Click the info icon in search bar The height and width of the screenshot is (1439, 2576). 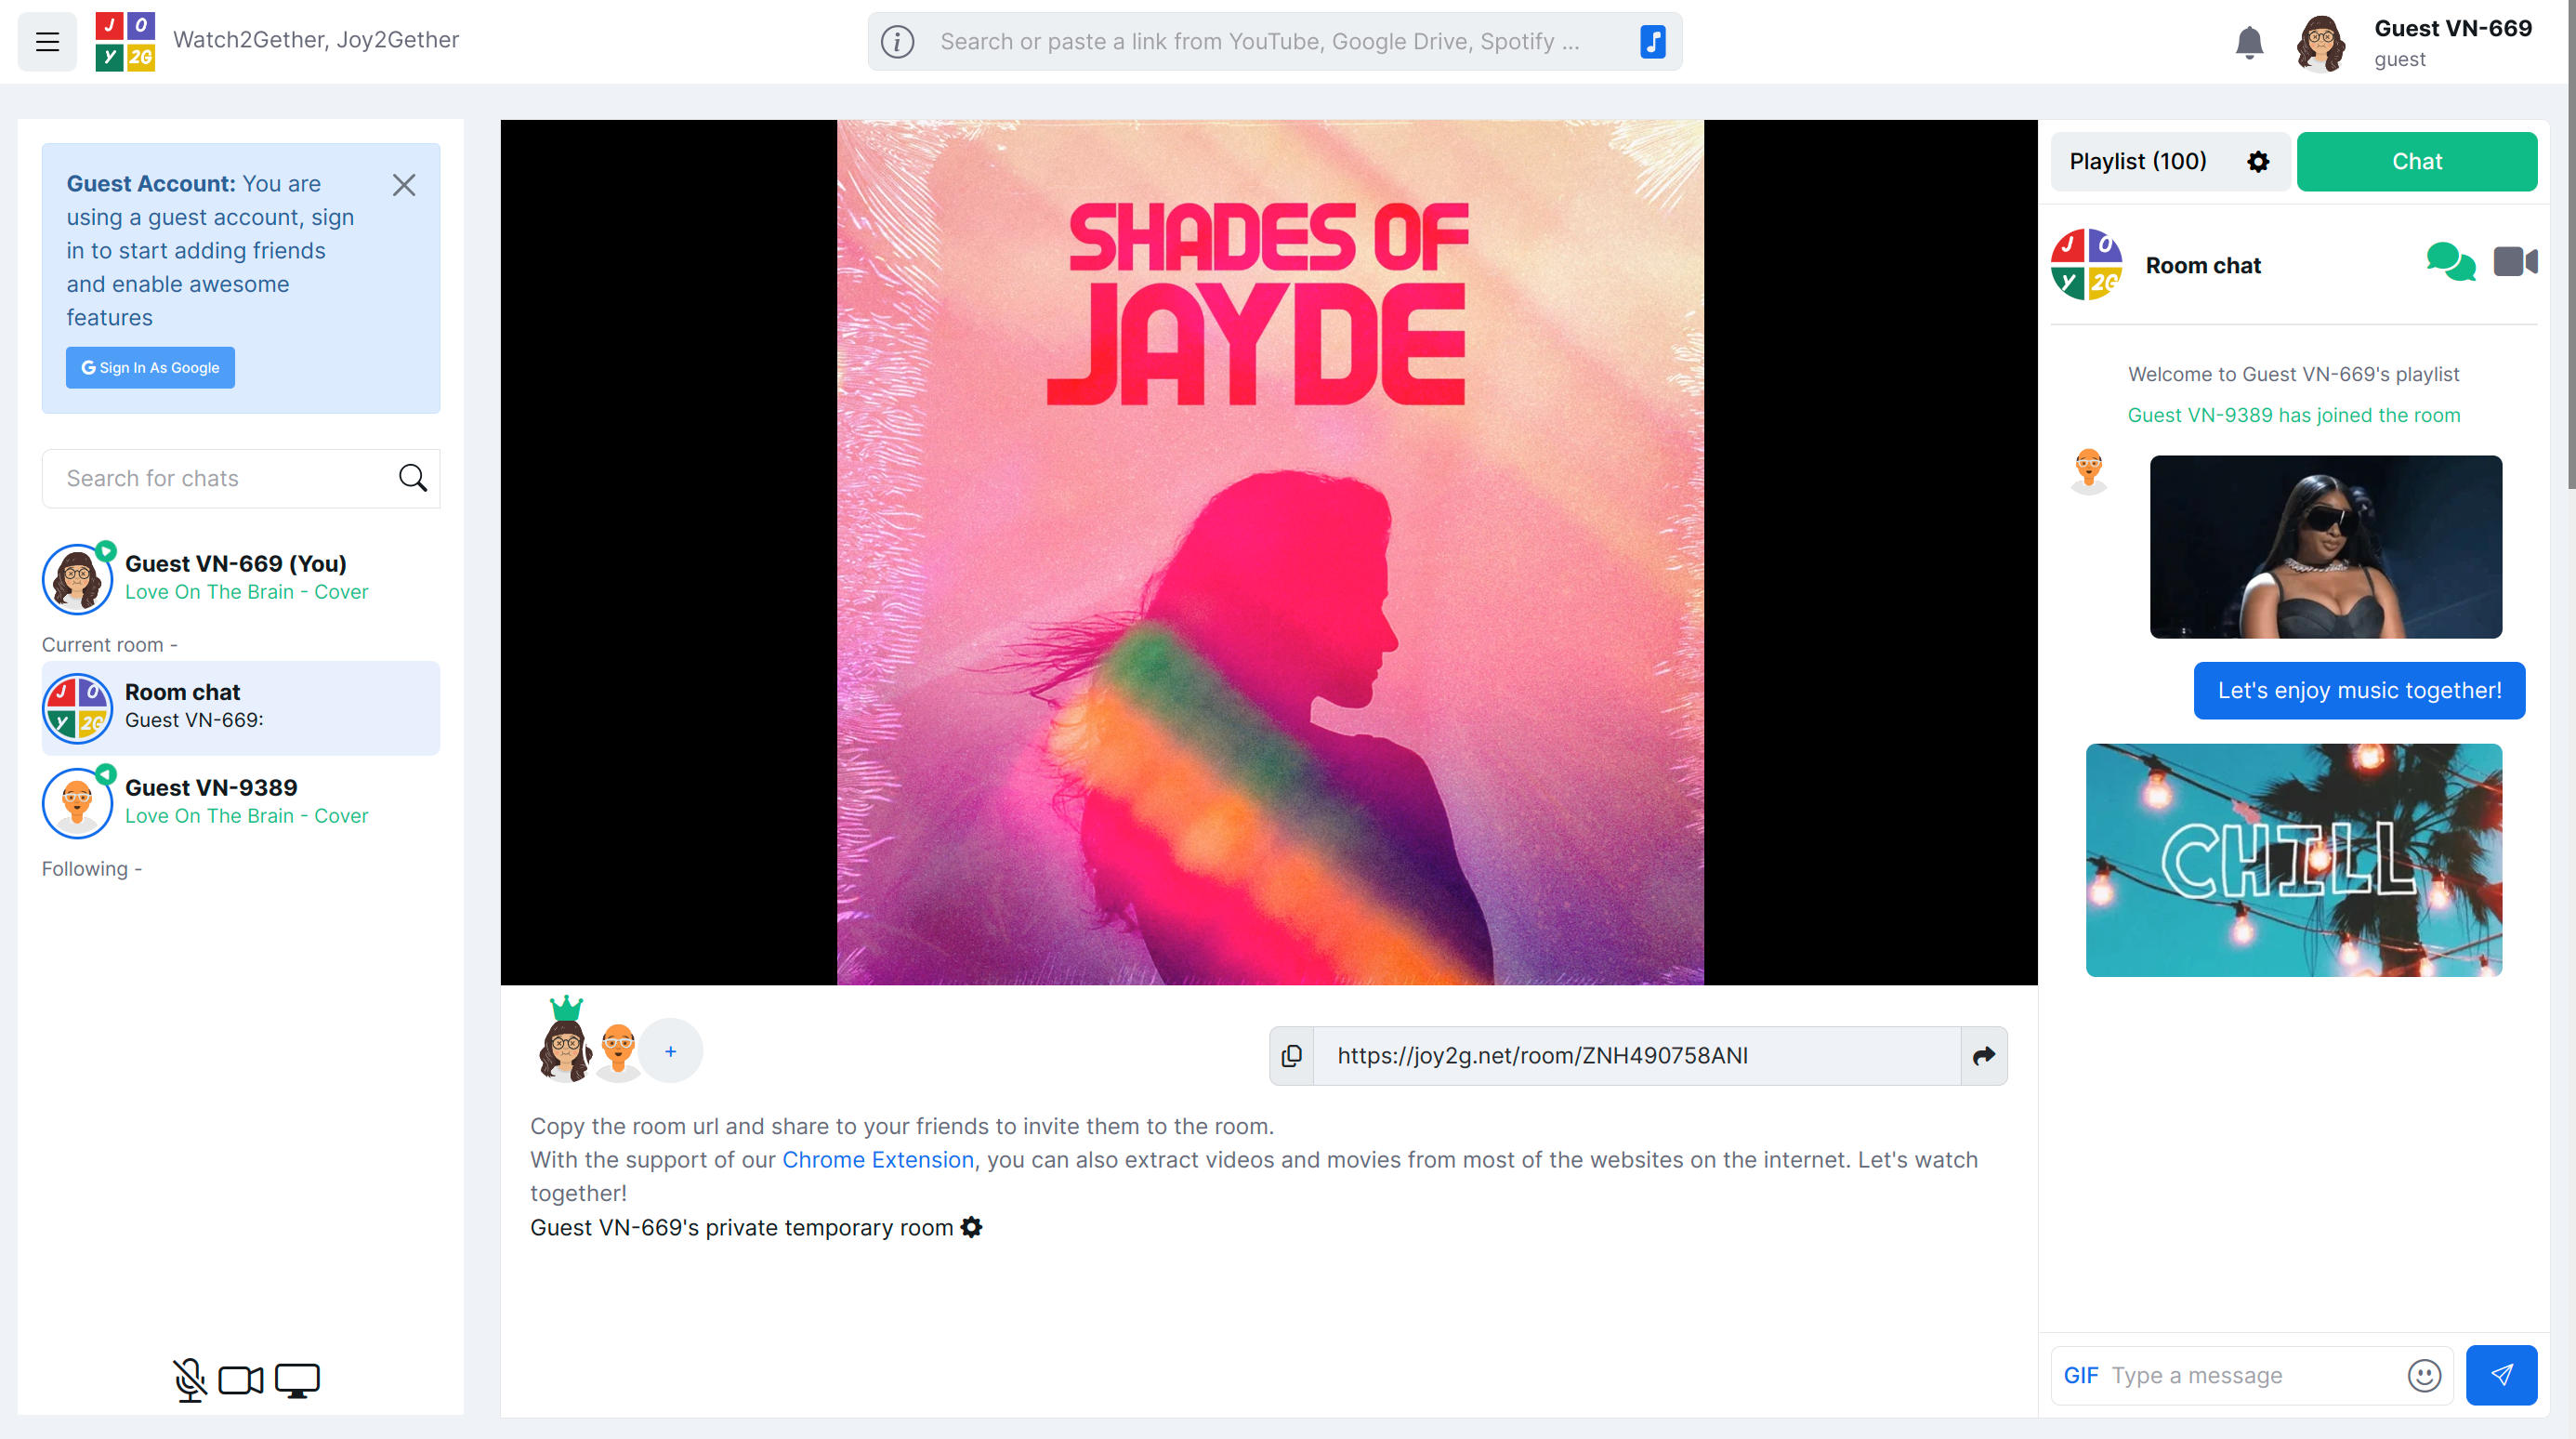897,42
